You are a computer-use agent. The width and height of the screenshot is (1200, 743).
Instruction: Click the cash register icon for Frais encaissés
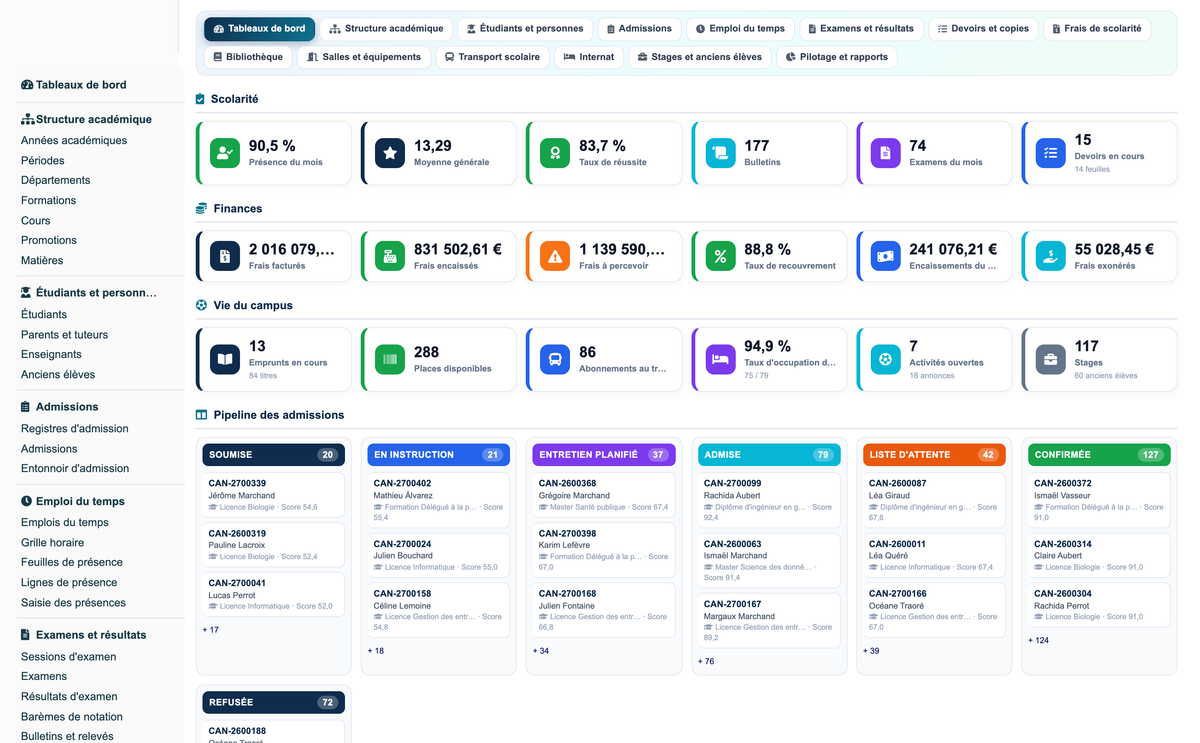pos(390,256)
